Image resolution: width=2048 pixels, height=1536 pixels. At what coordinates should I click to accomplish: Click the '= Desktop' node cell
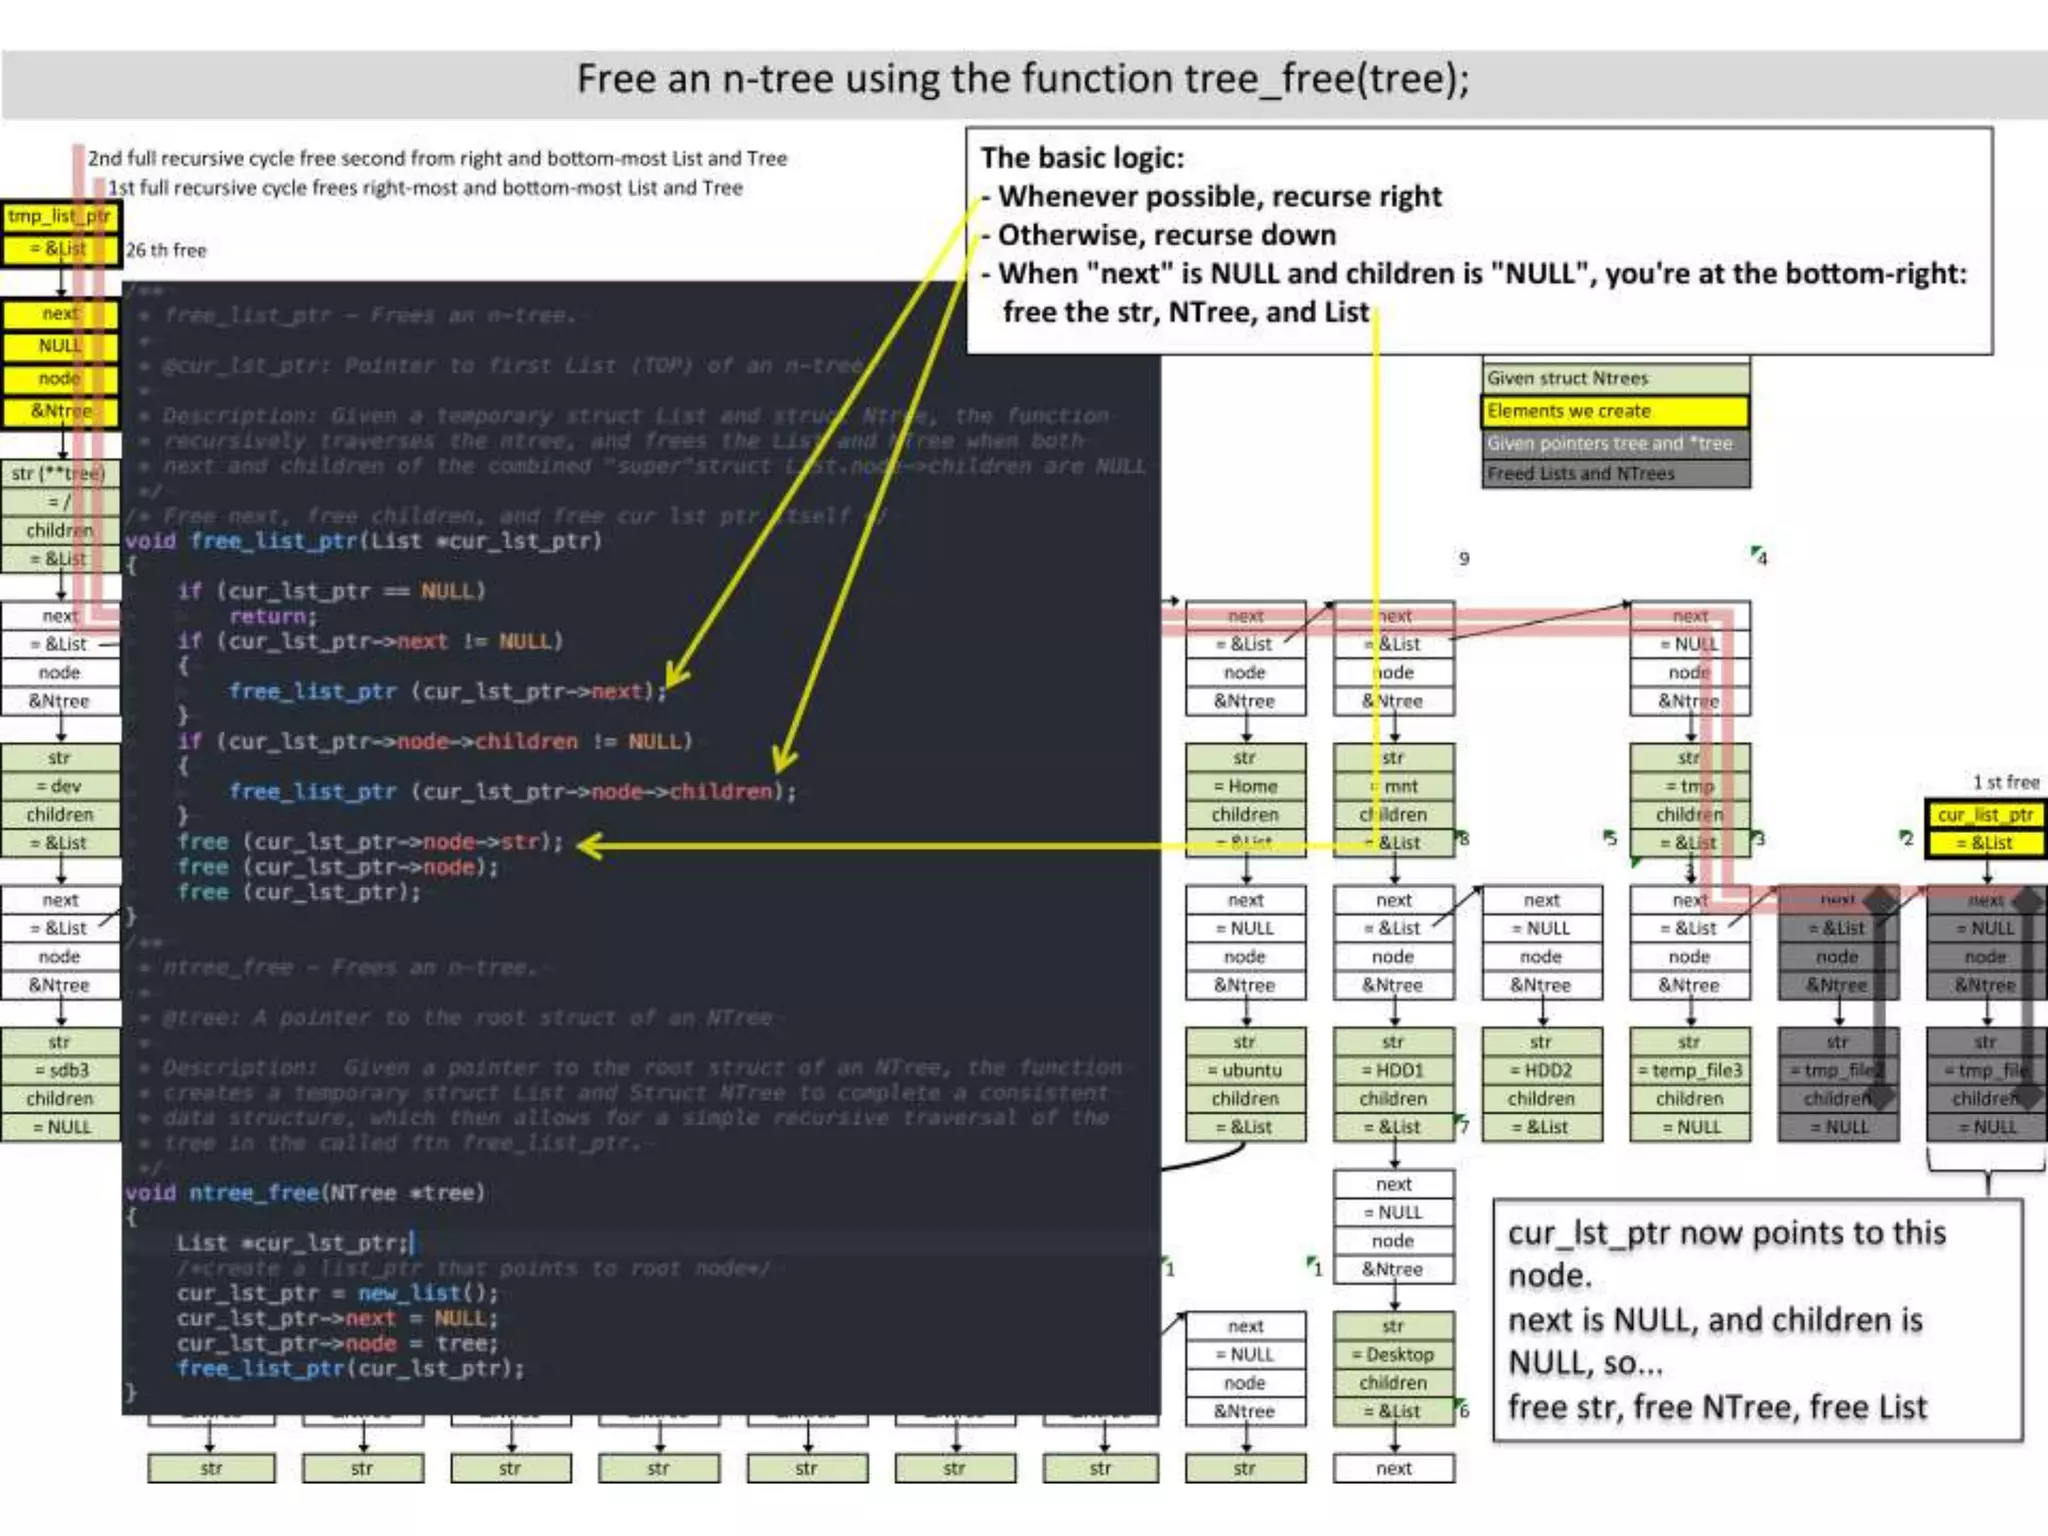tap(1393, 1354)
